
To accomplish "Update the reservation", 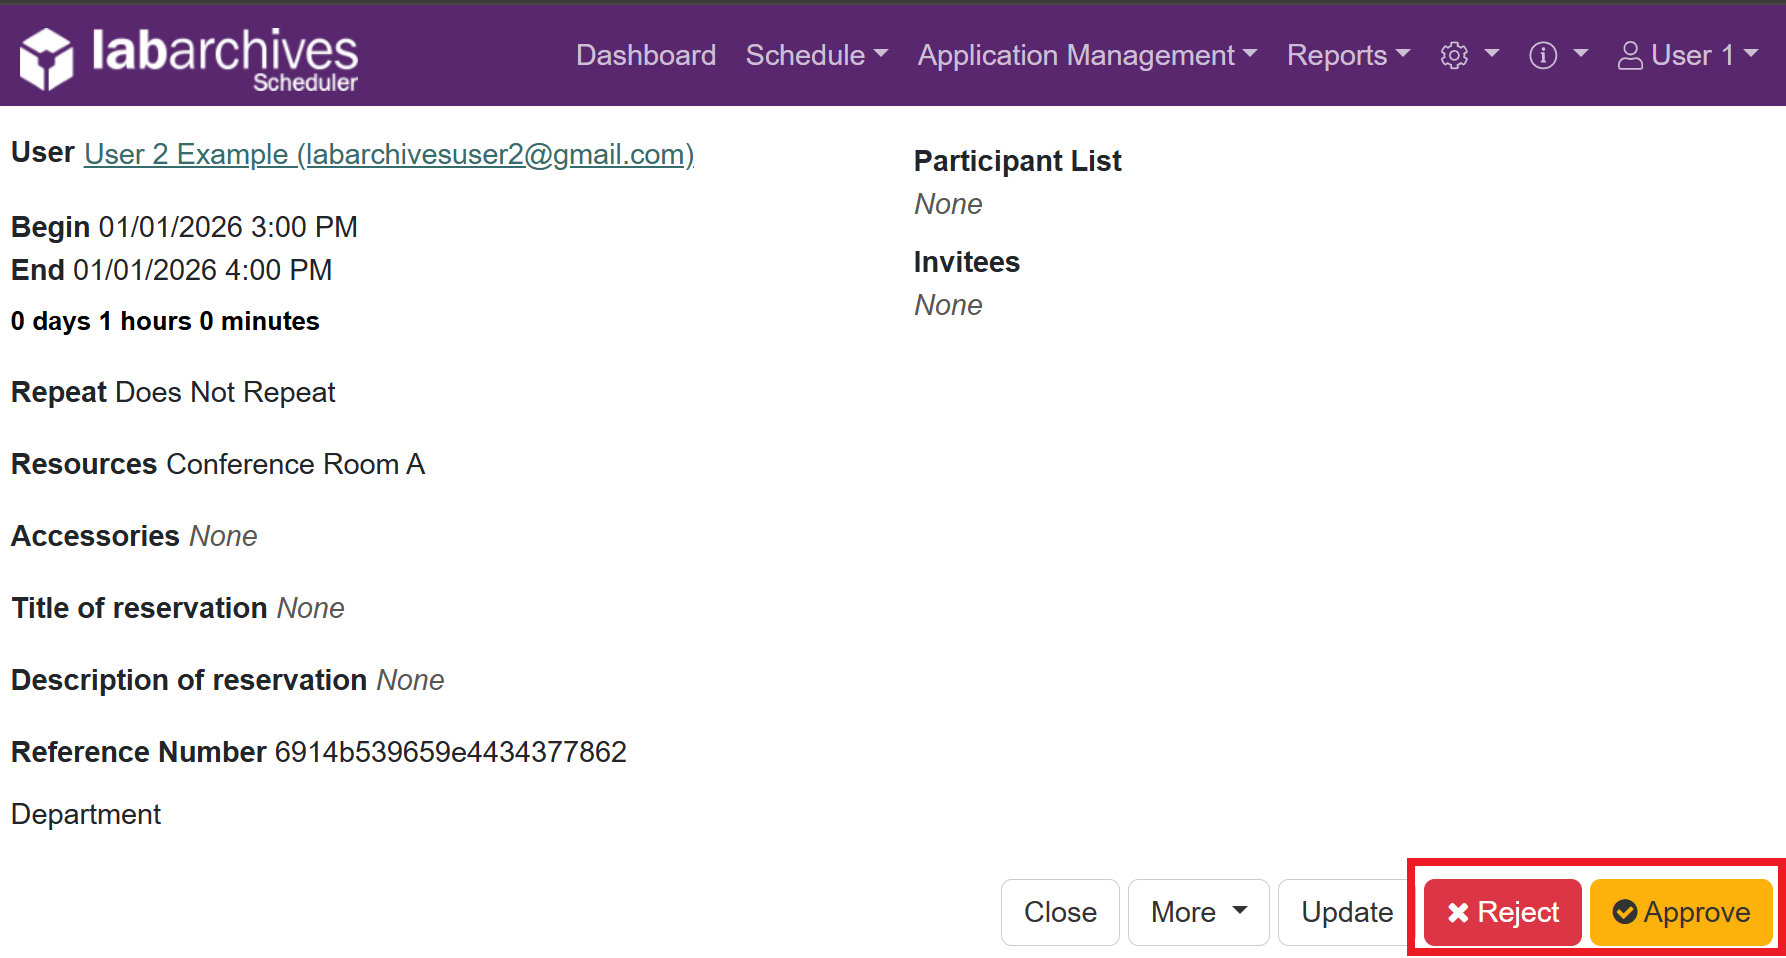I will [1347, 911].
